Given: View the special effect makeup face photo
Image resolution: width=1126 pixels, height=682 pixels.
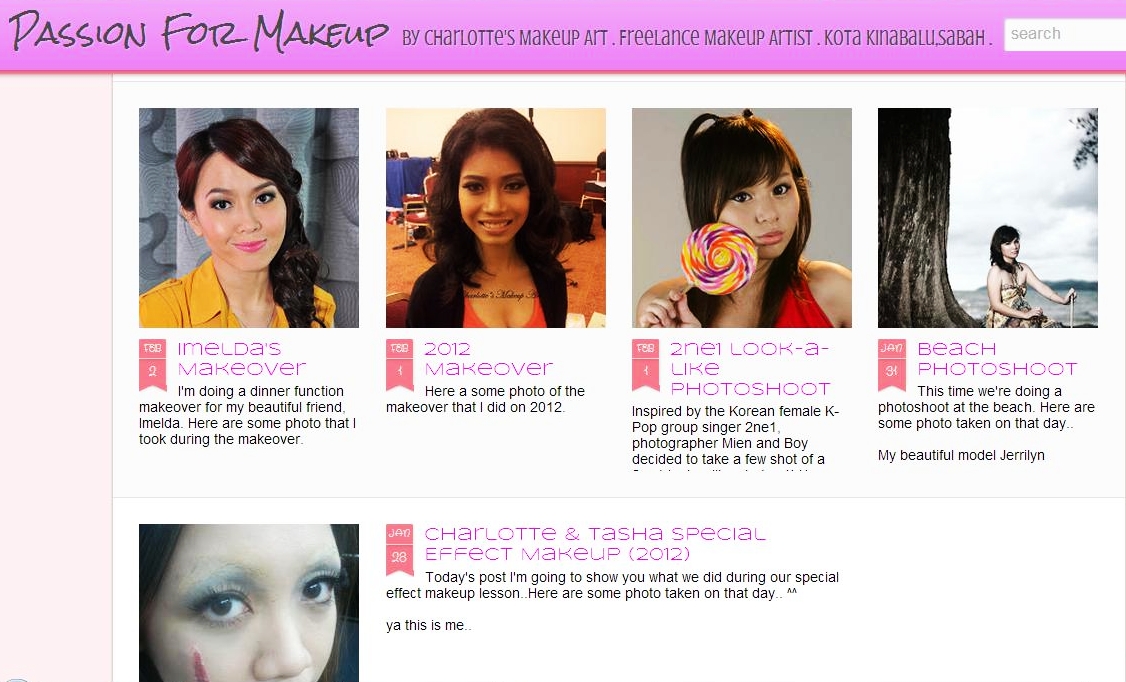Looking at the screenshot, I should (x=248, y=603).
